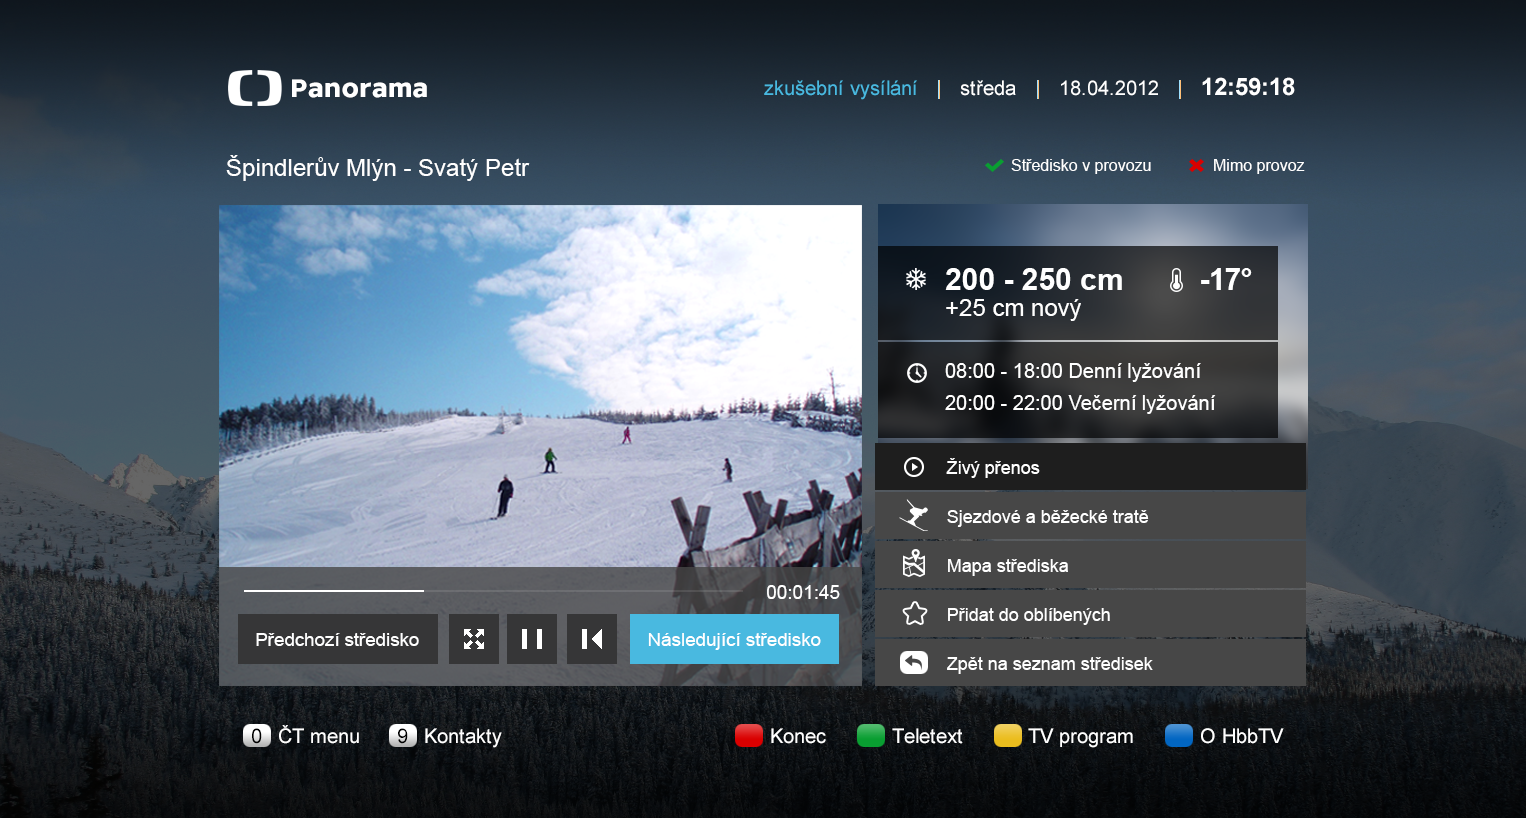
Task: Click the Předchozí středisko button
Action: pyautogui.click(x=337, y=638)
